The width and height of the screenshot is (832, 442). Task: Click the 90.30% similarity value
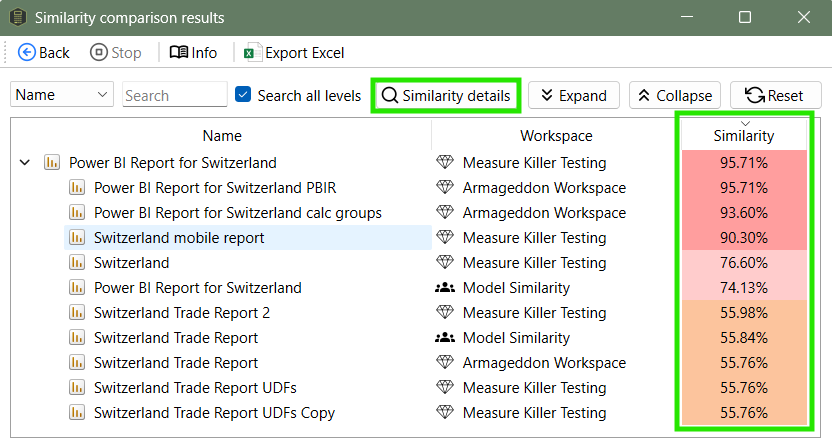744,238
